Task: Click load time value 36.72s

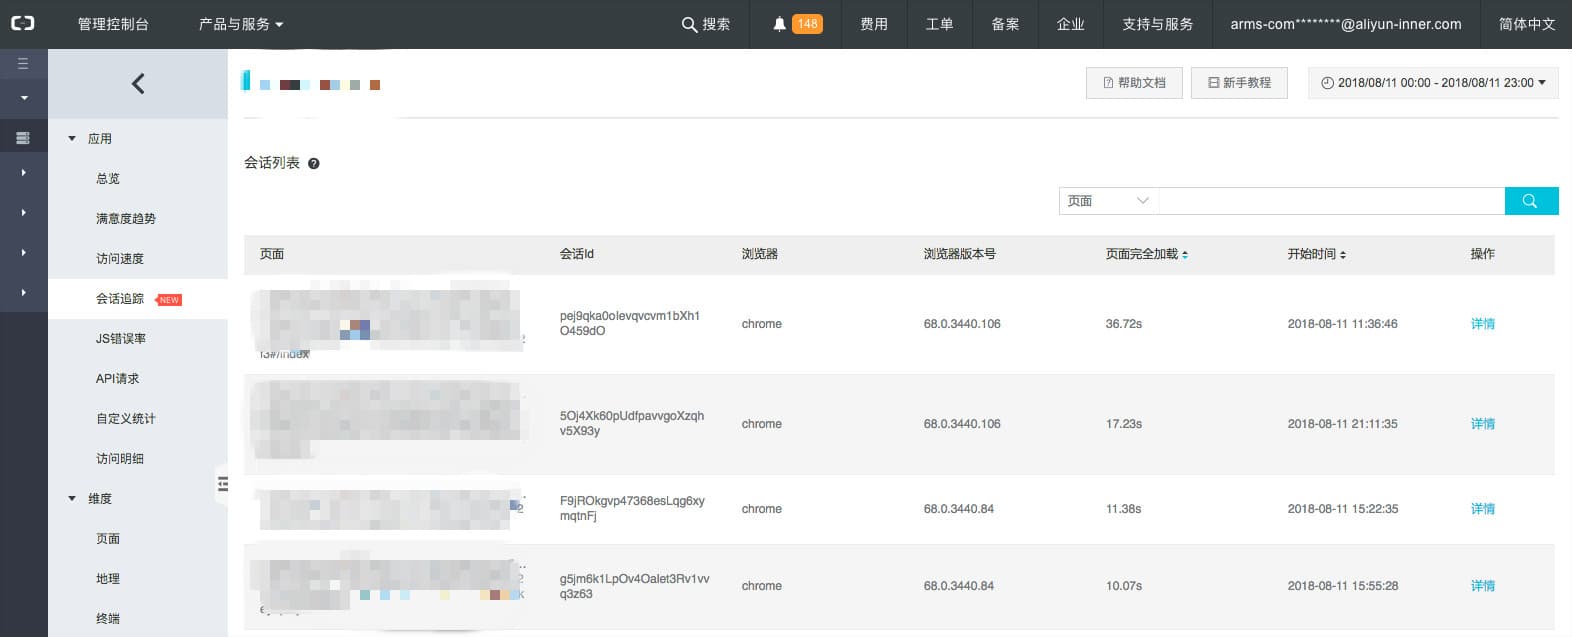Action: coord(1124,324)
